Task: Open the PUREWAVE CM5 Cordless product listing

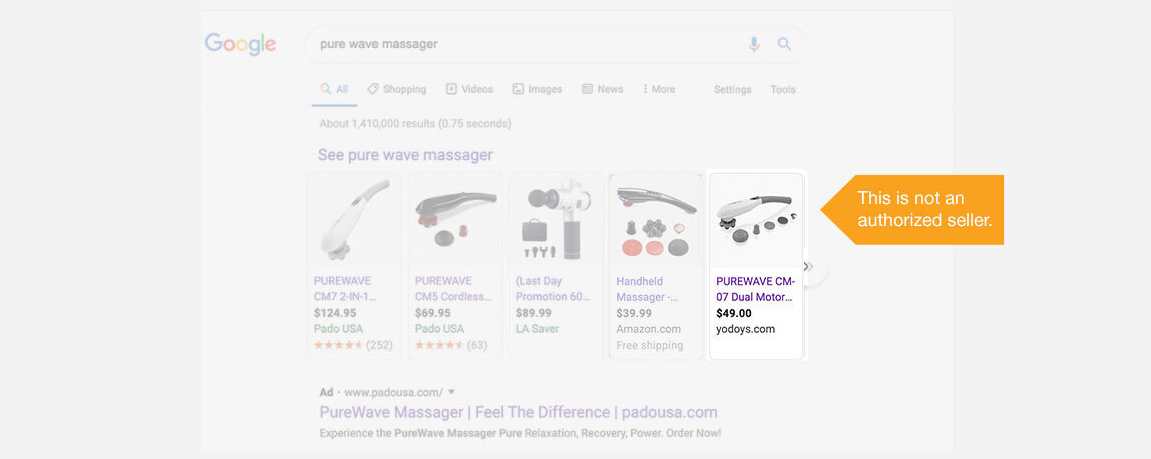Action: (x=453, y=289)
